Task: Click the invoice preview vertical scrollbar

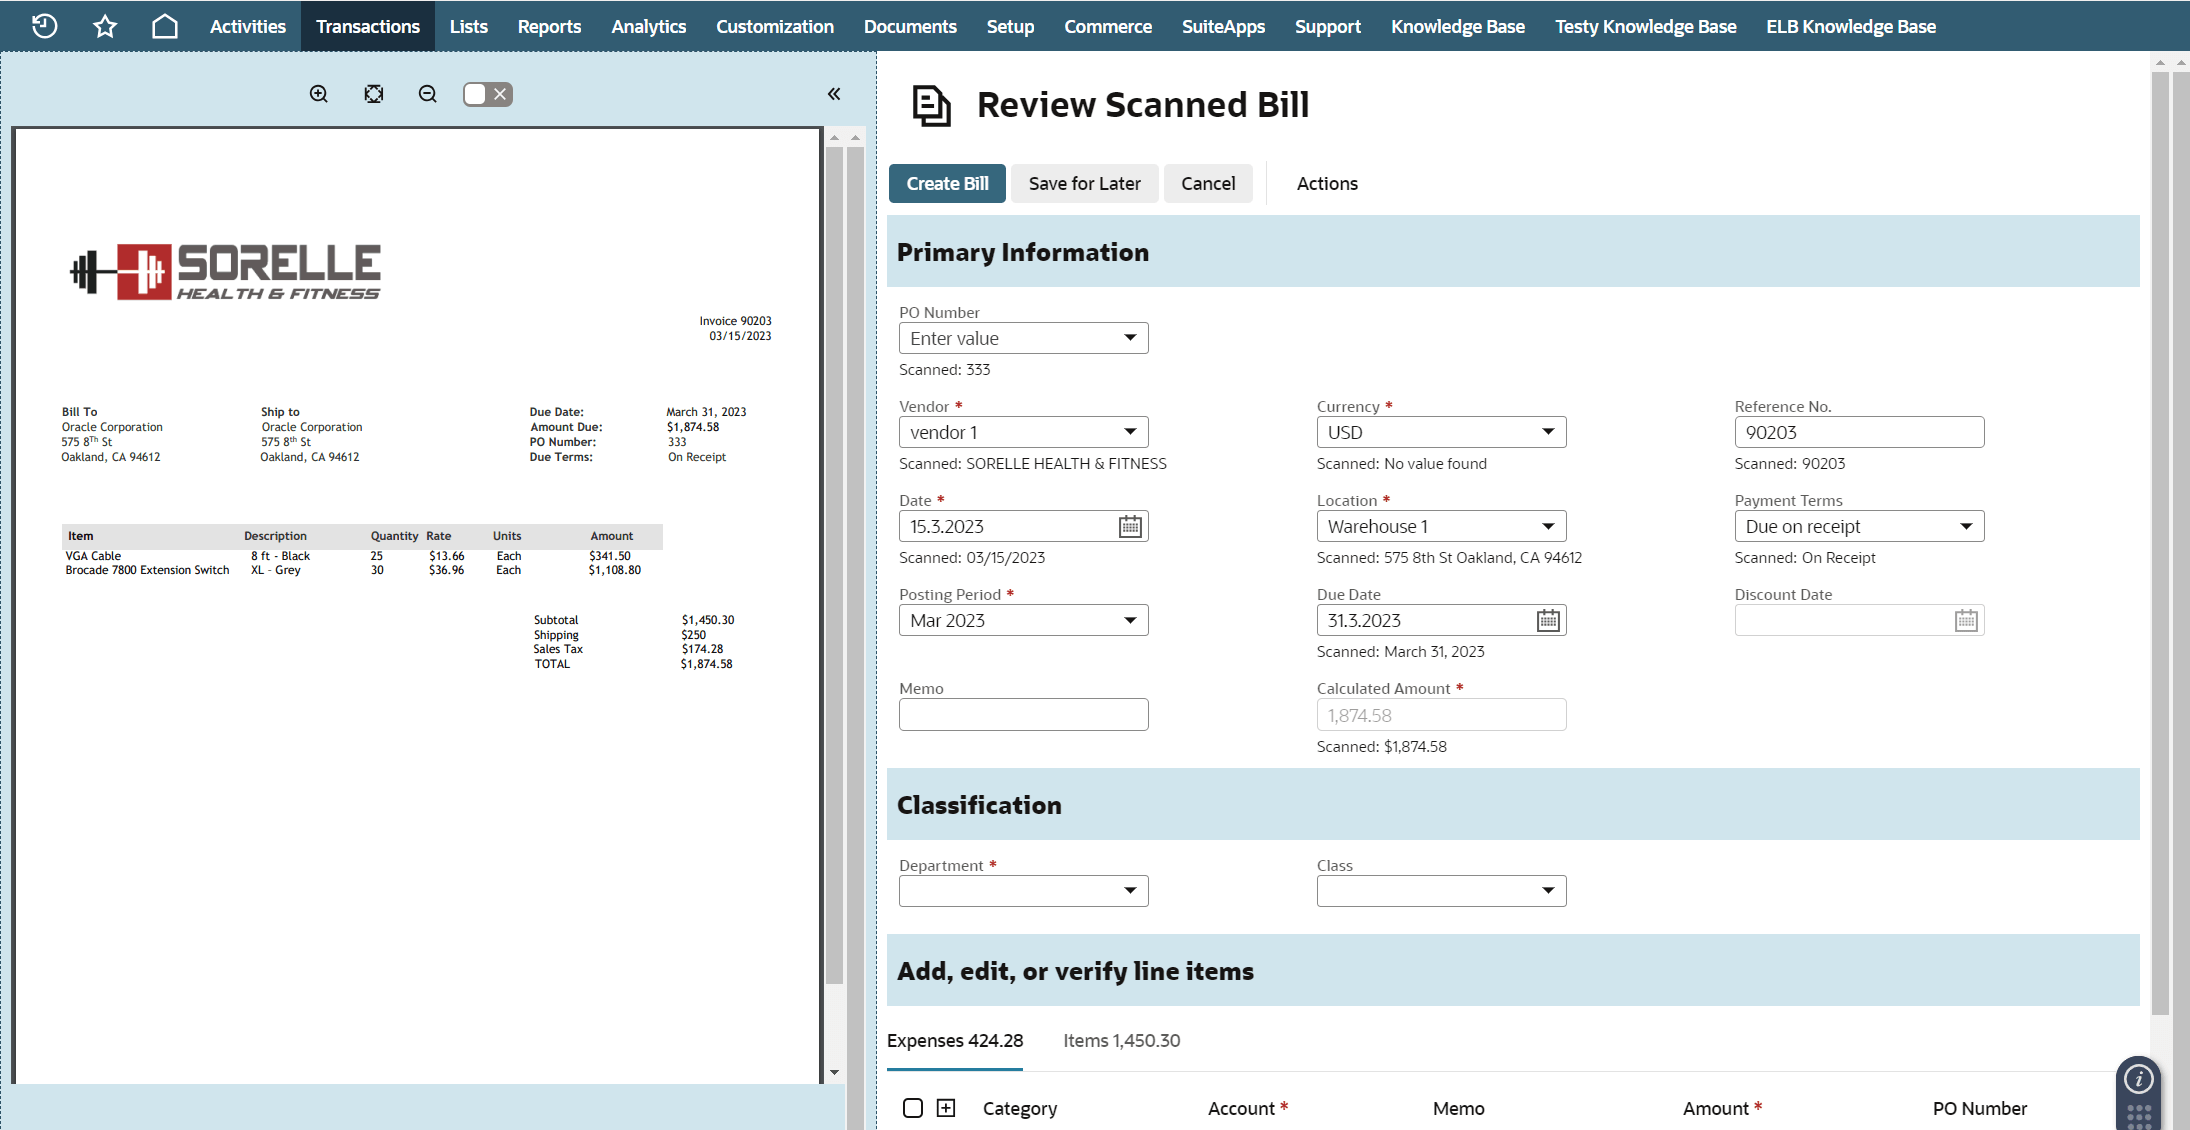Action: pos(834,565)
